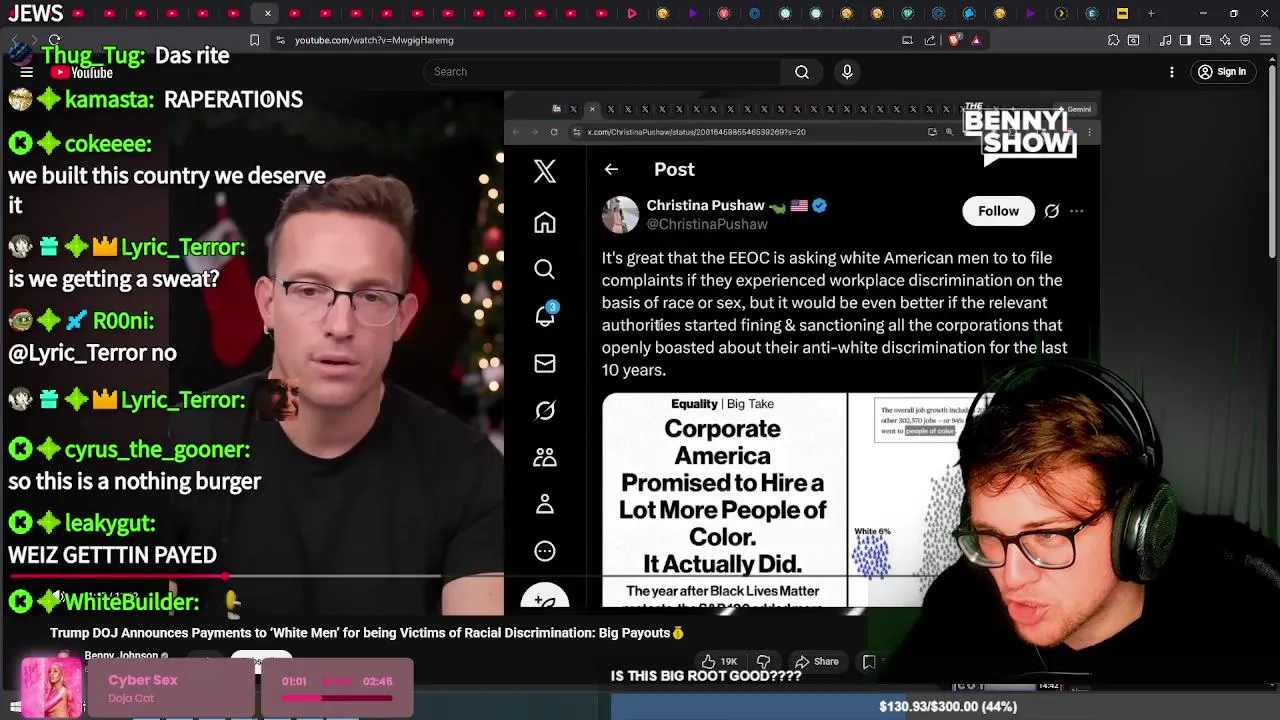Viewport: 1280px width, 720px height.
Task: Like the video with 19K thumbs up
Action: point(719,661)
